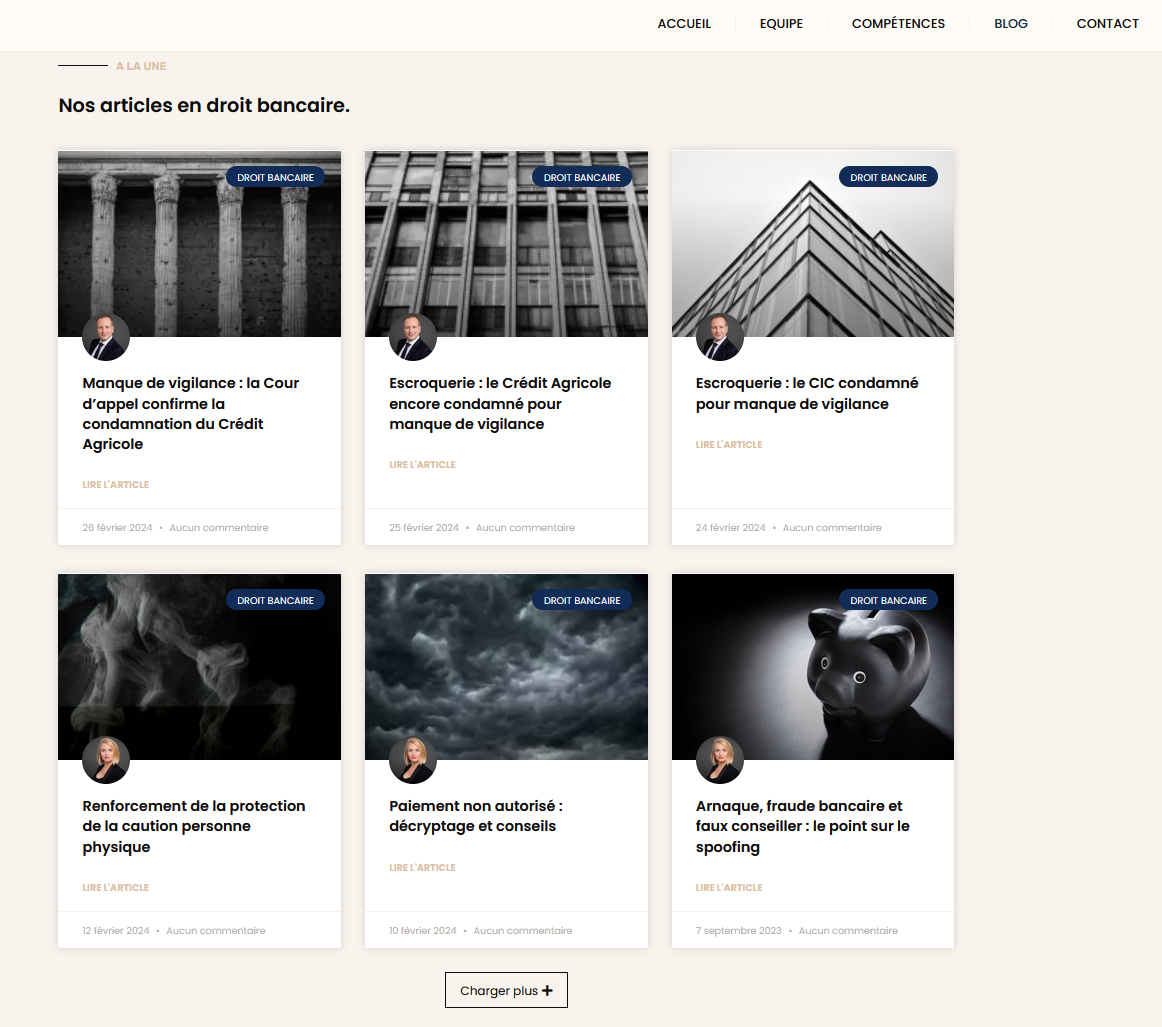
Task: Click the date 25 février 2024
Action: point(424,528)
